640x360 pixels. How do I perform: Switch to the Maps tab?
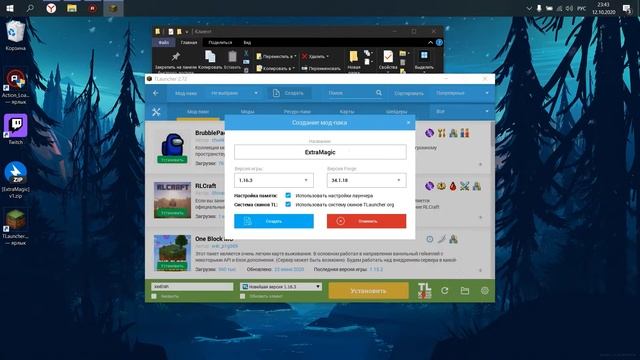(347, 111)
